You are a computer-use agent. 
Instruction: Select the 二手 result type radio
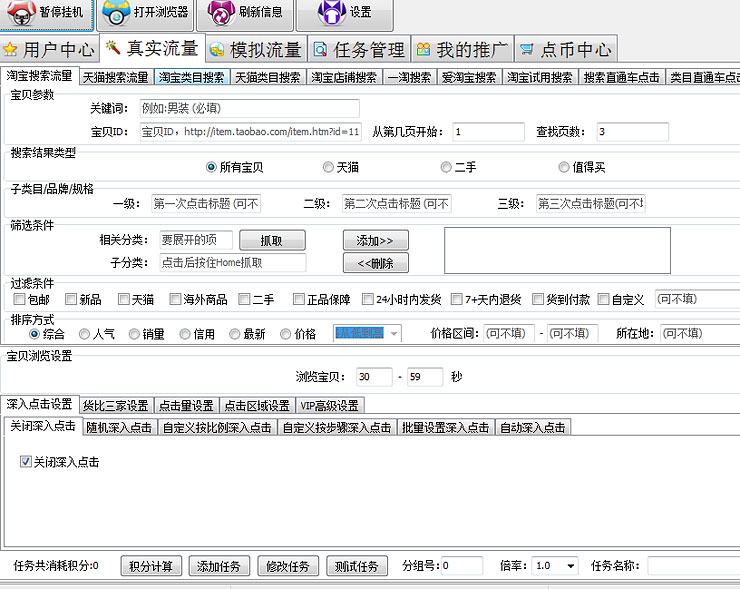446,167
